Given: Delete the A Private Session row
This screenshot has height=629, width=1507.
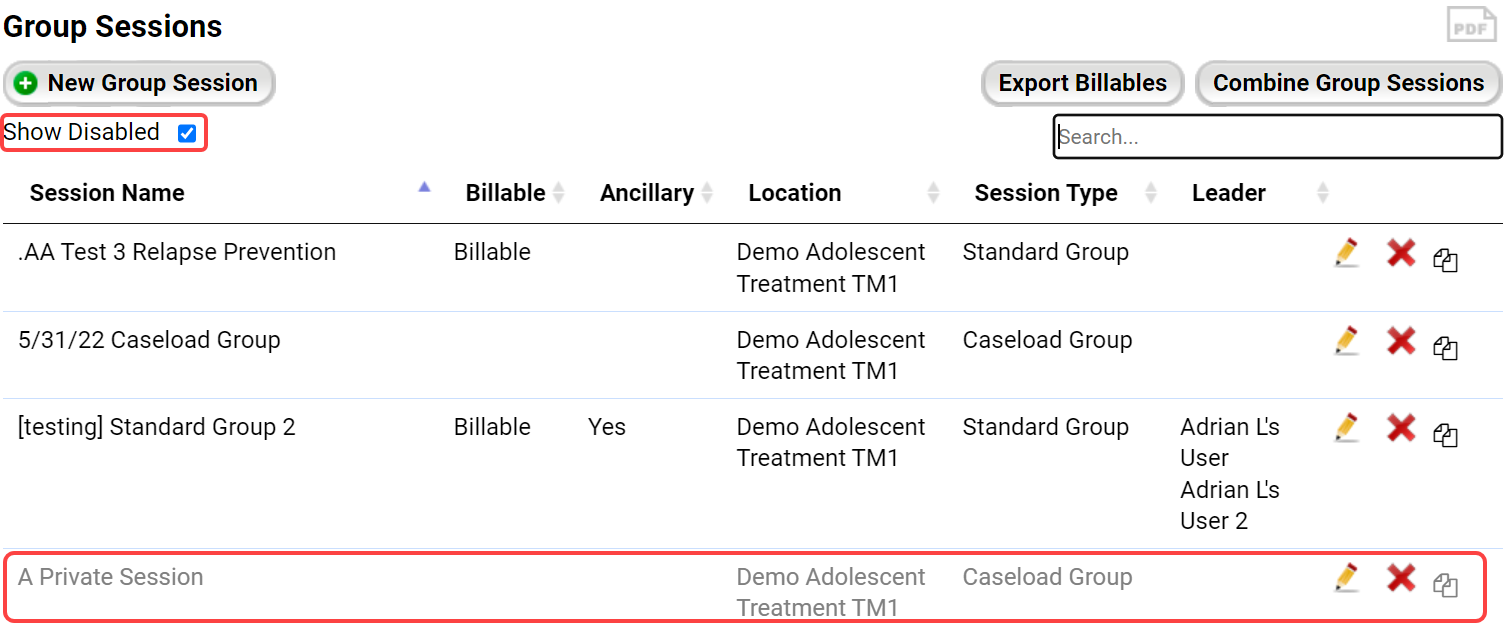Looking at the screenshot, I should (x=1401, y=578).
